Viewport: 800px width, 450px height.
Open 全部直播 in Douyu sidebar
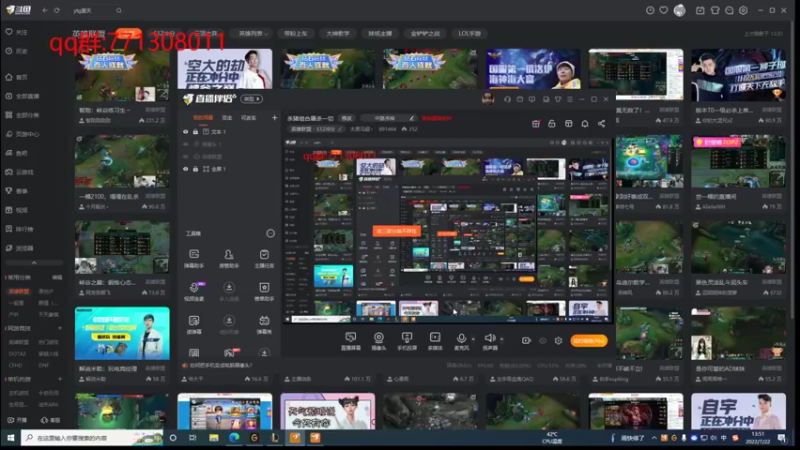coord(22,96)
